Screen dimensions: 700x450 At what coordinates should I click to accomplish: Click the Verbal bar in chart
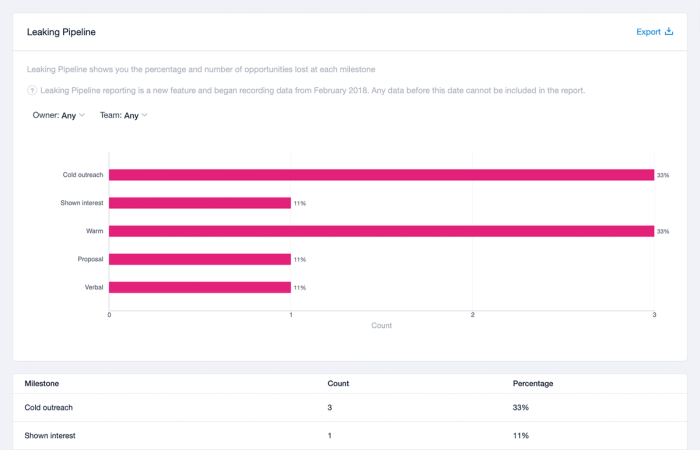pyautogui.click(x=200, y=287)
